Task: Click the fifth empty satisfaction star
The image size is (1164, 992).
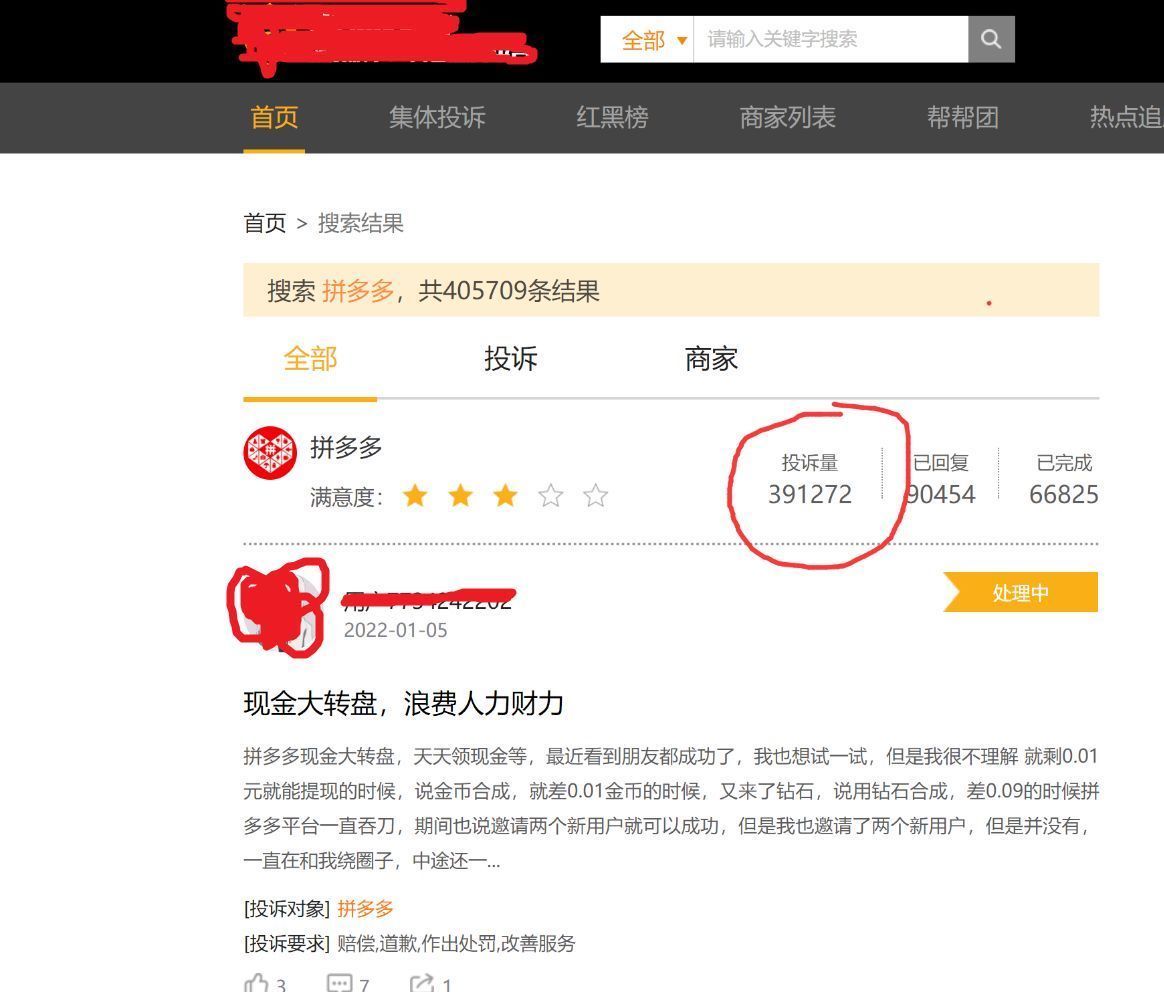Action: point(595,495)
